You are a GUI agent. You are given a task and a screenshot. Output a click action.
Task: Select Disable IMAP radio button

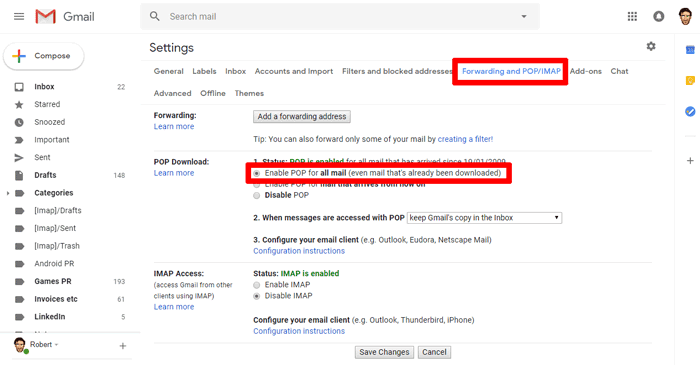pos(257,296)
